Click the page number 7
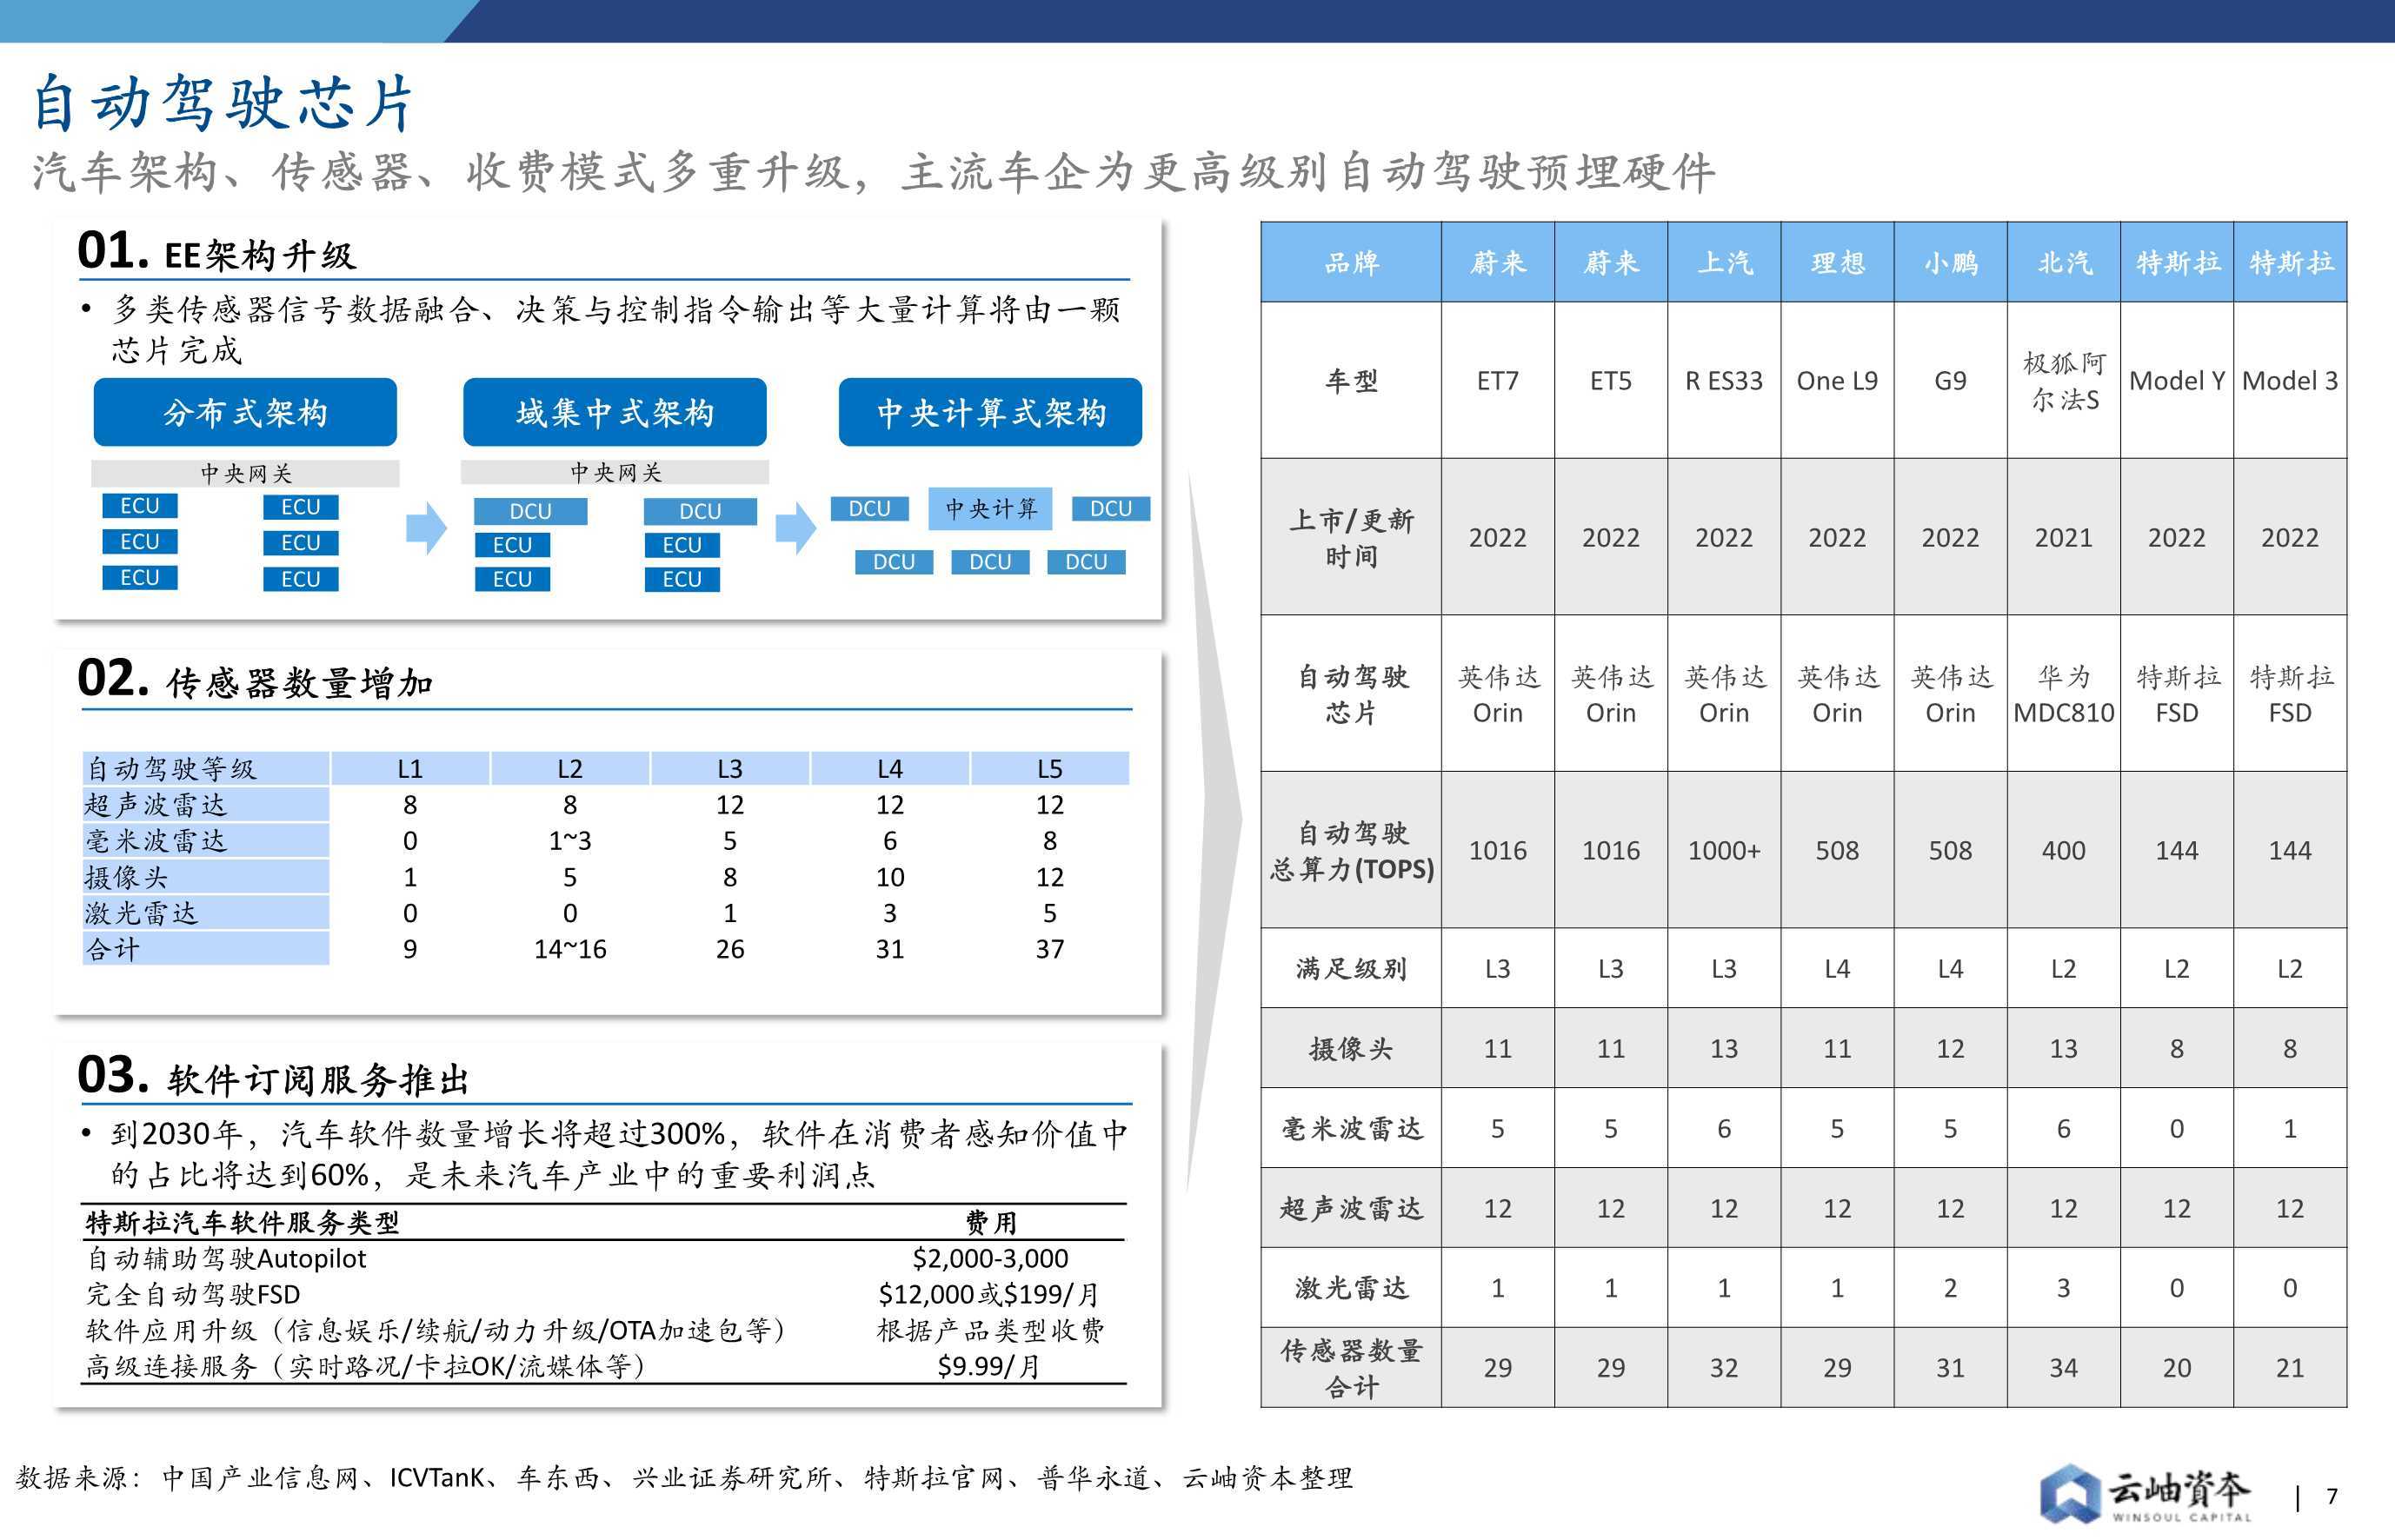 [2332, 1496]
